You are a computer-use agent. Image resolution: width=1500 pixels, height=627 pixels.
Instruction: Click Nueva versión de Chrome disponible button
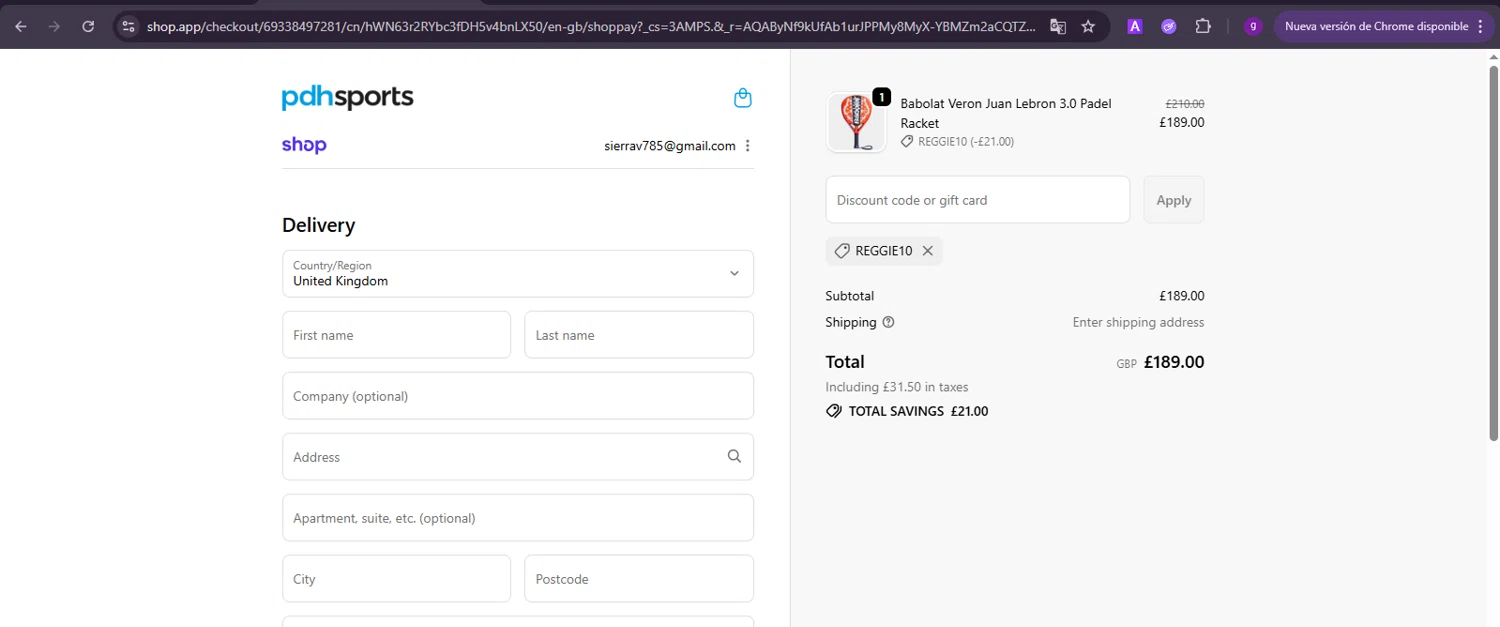pyautogui.click(x=1384, y=27)
